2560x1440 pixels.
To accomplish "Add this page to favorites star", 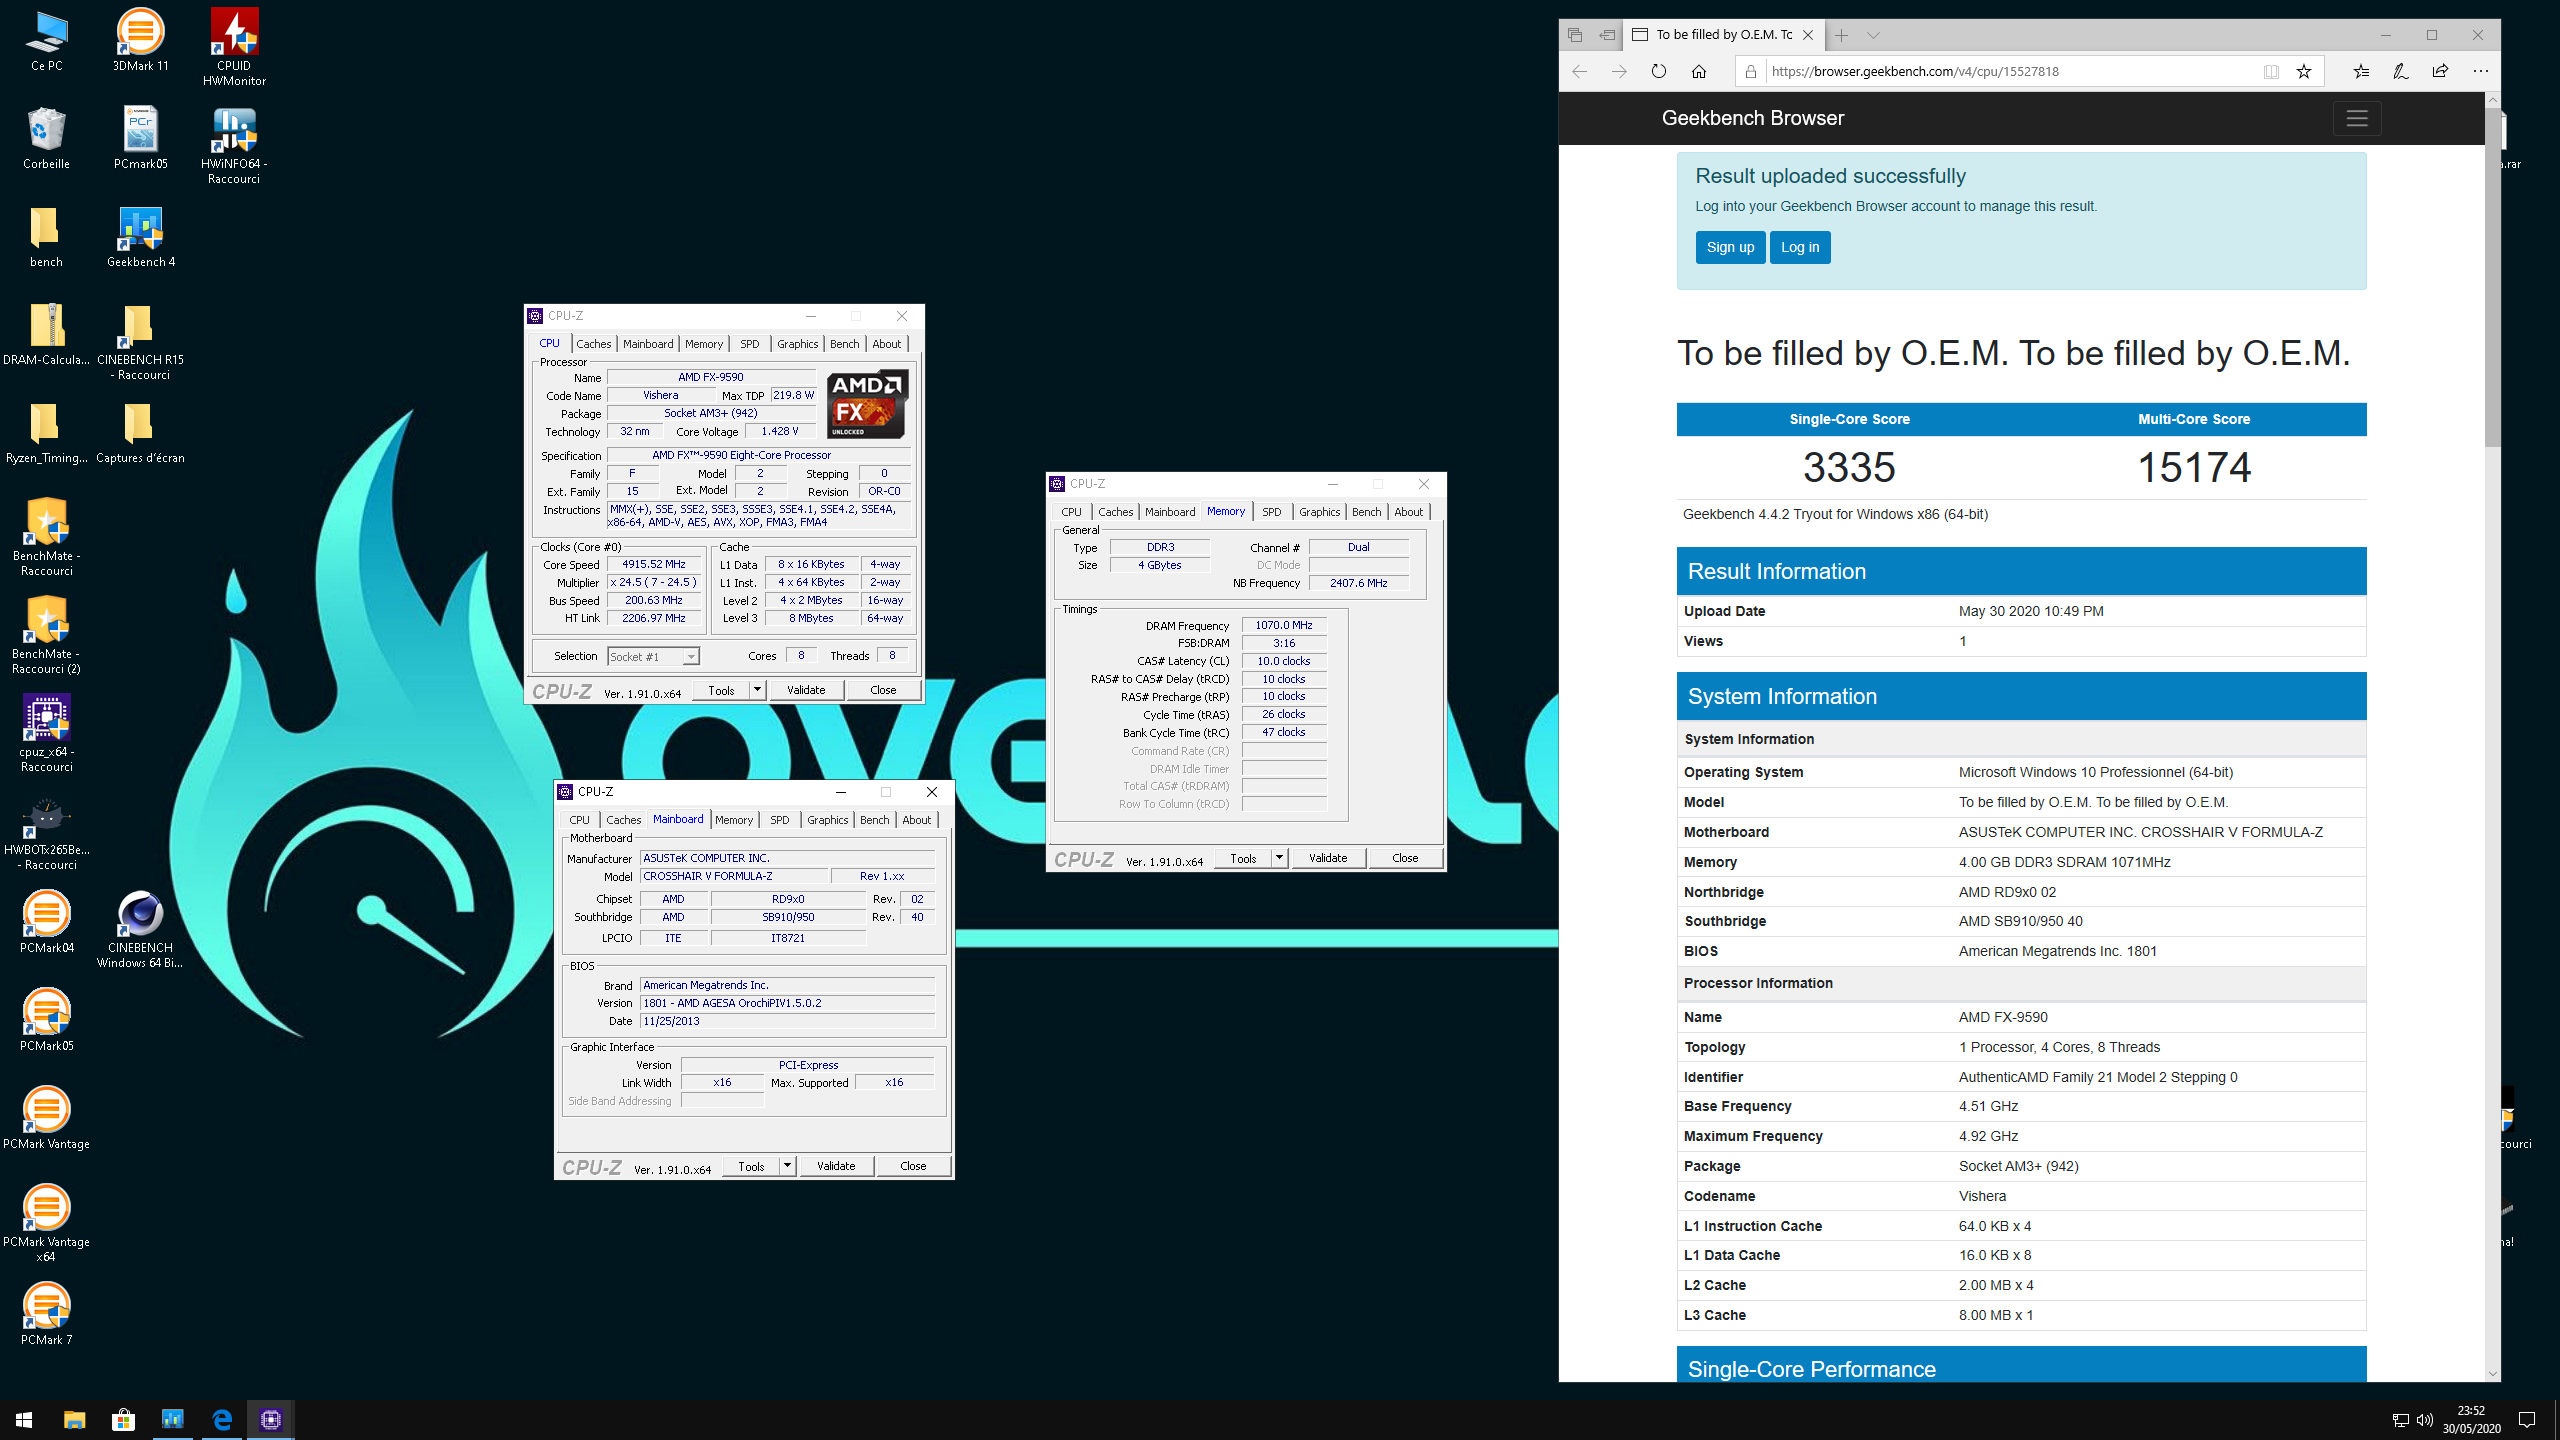I will click(x=2304, y=71).
